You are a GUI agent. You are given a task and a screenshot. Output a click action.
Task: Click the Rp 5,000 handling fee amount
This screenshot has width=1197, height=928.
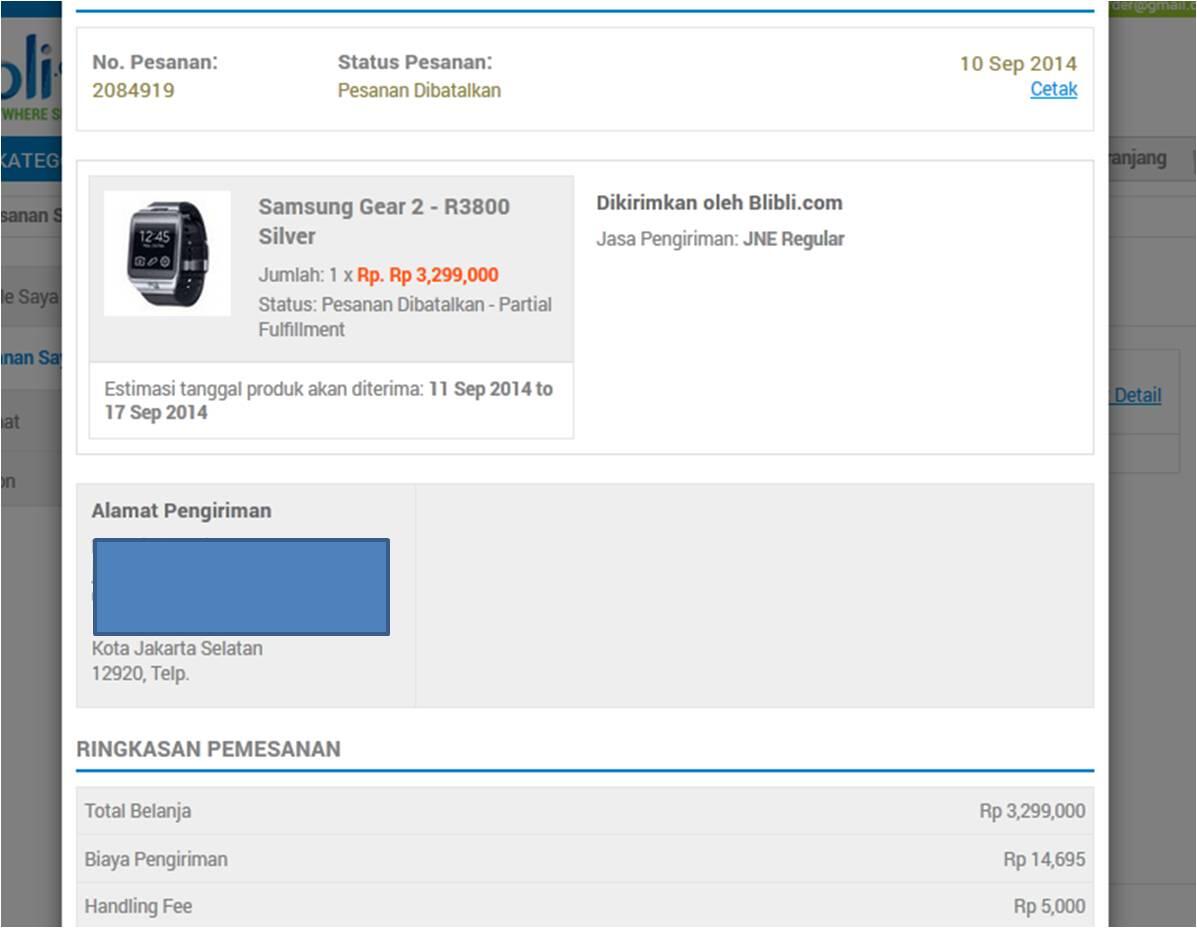tap(1050, 907)
